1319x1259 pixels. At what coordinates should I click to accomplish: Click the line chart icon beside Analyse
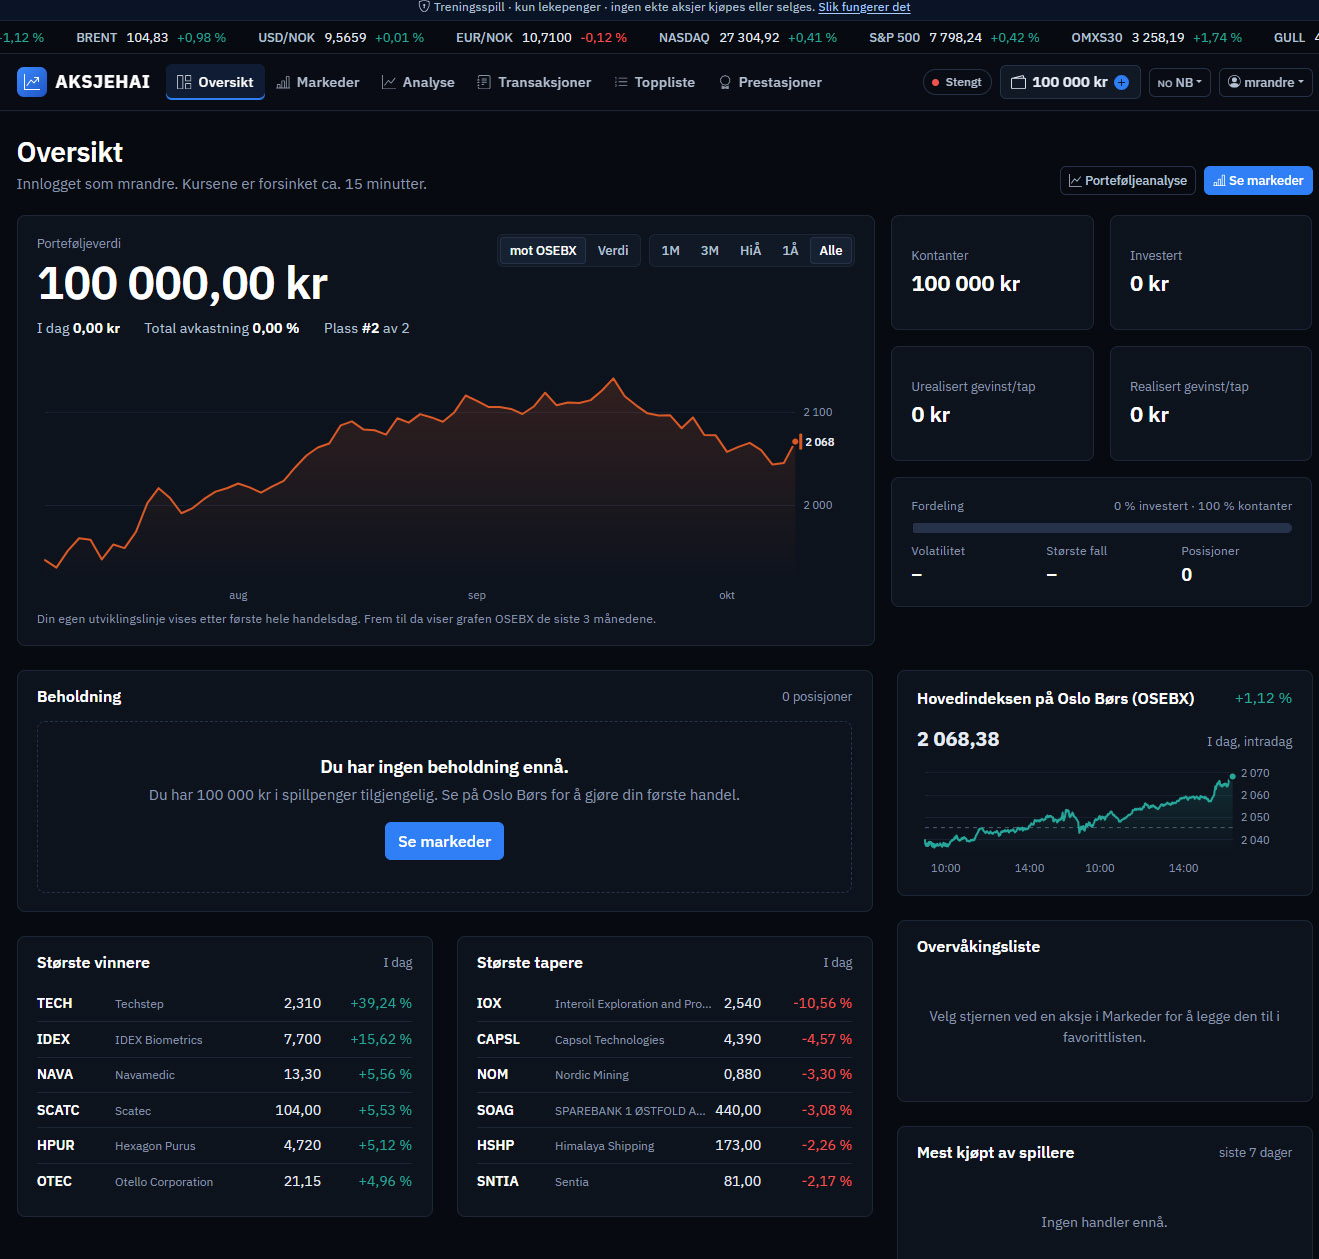[x=389, y=82]
